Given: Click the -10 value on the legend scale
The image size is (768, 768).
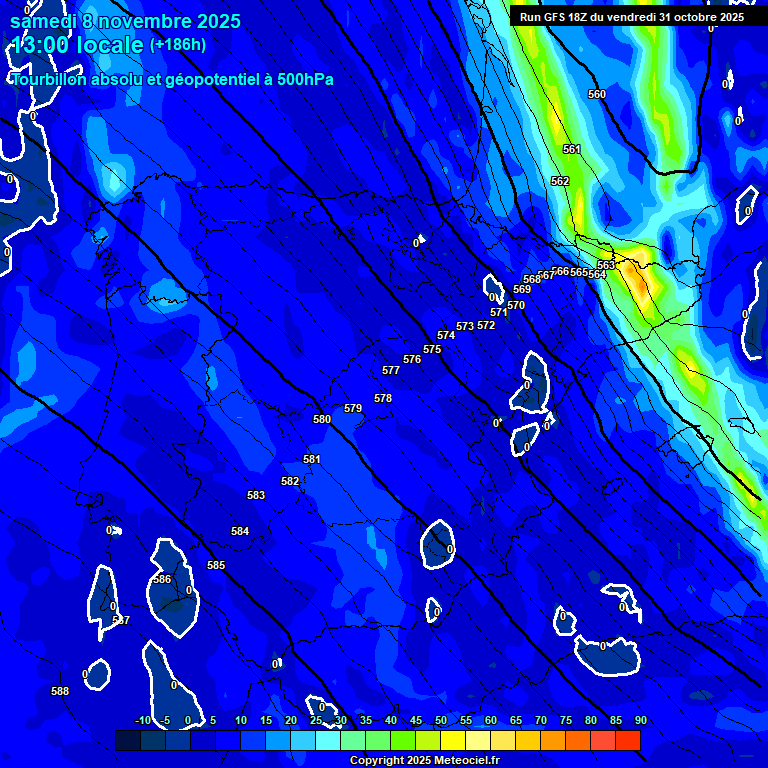Looking at the screenshot, I should 142,721.
